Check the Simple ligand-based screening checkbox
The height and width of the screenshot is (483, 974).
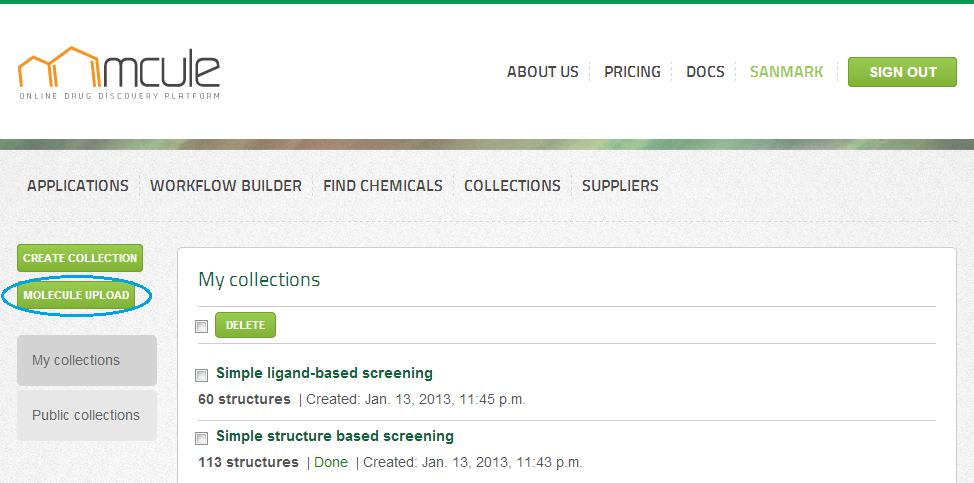[x=202, y=375]
